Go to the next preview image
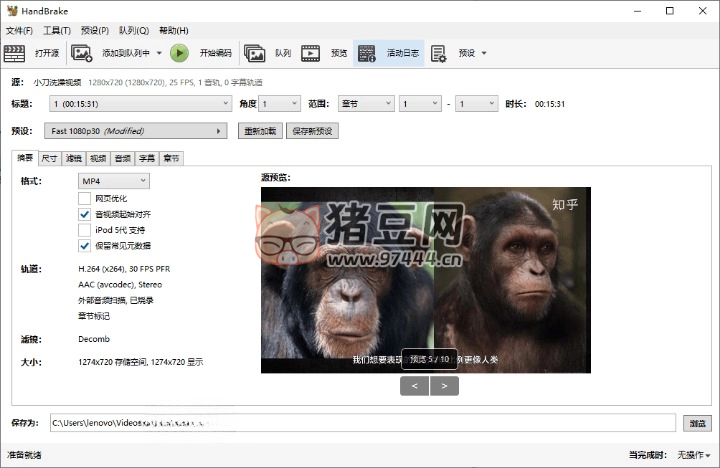Viewport: 720px width, 468px height. (444, 386)
